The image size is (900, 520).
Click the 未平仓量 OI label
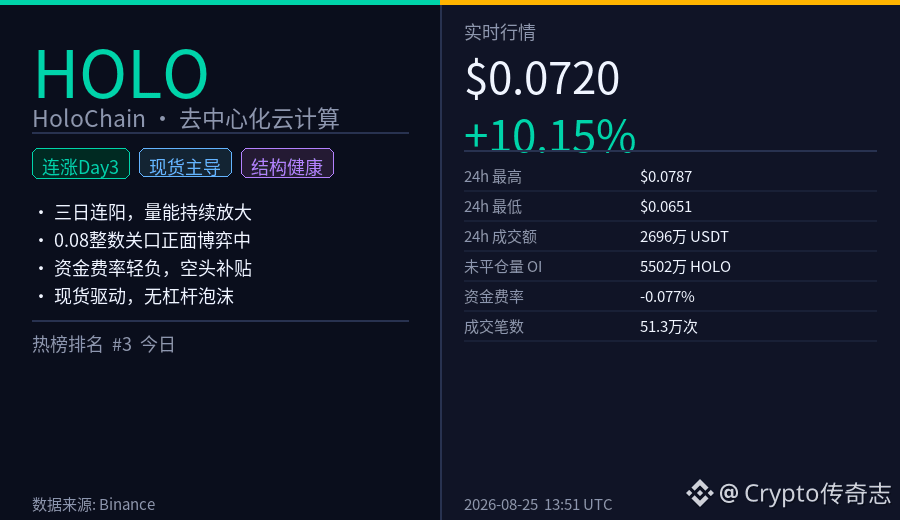[x=503, y=266]
